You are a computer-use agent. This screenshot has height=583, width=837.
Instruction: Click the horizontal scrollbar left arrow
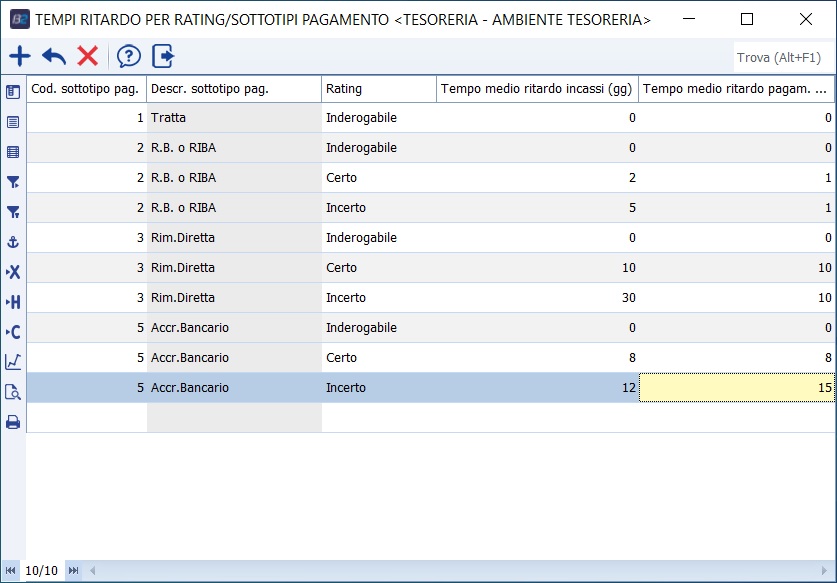(92, 570)
